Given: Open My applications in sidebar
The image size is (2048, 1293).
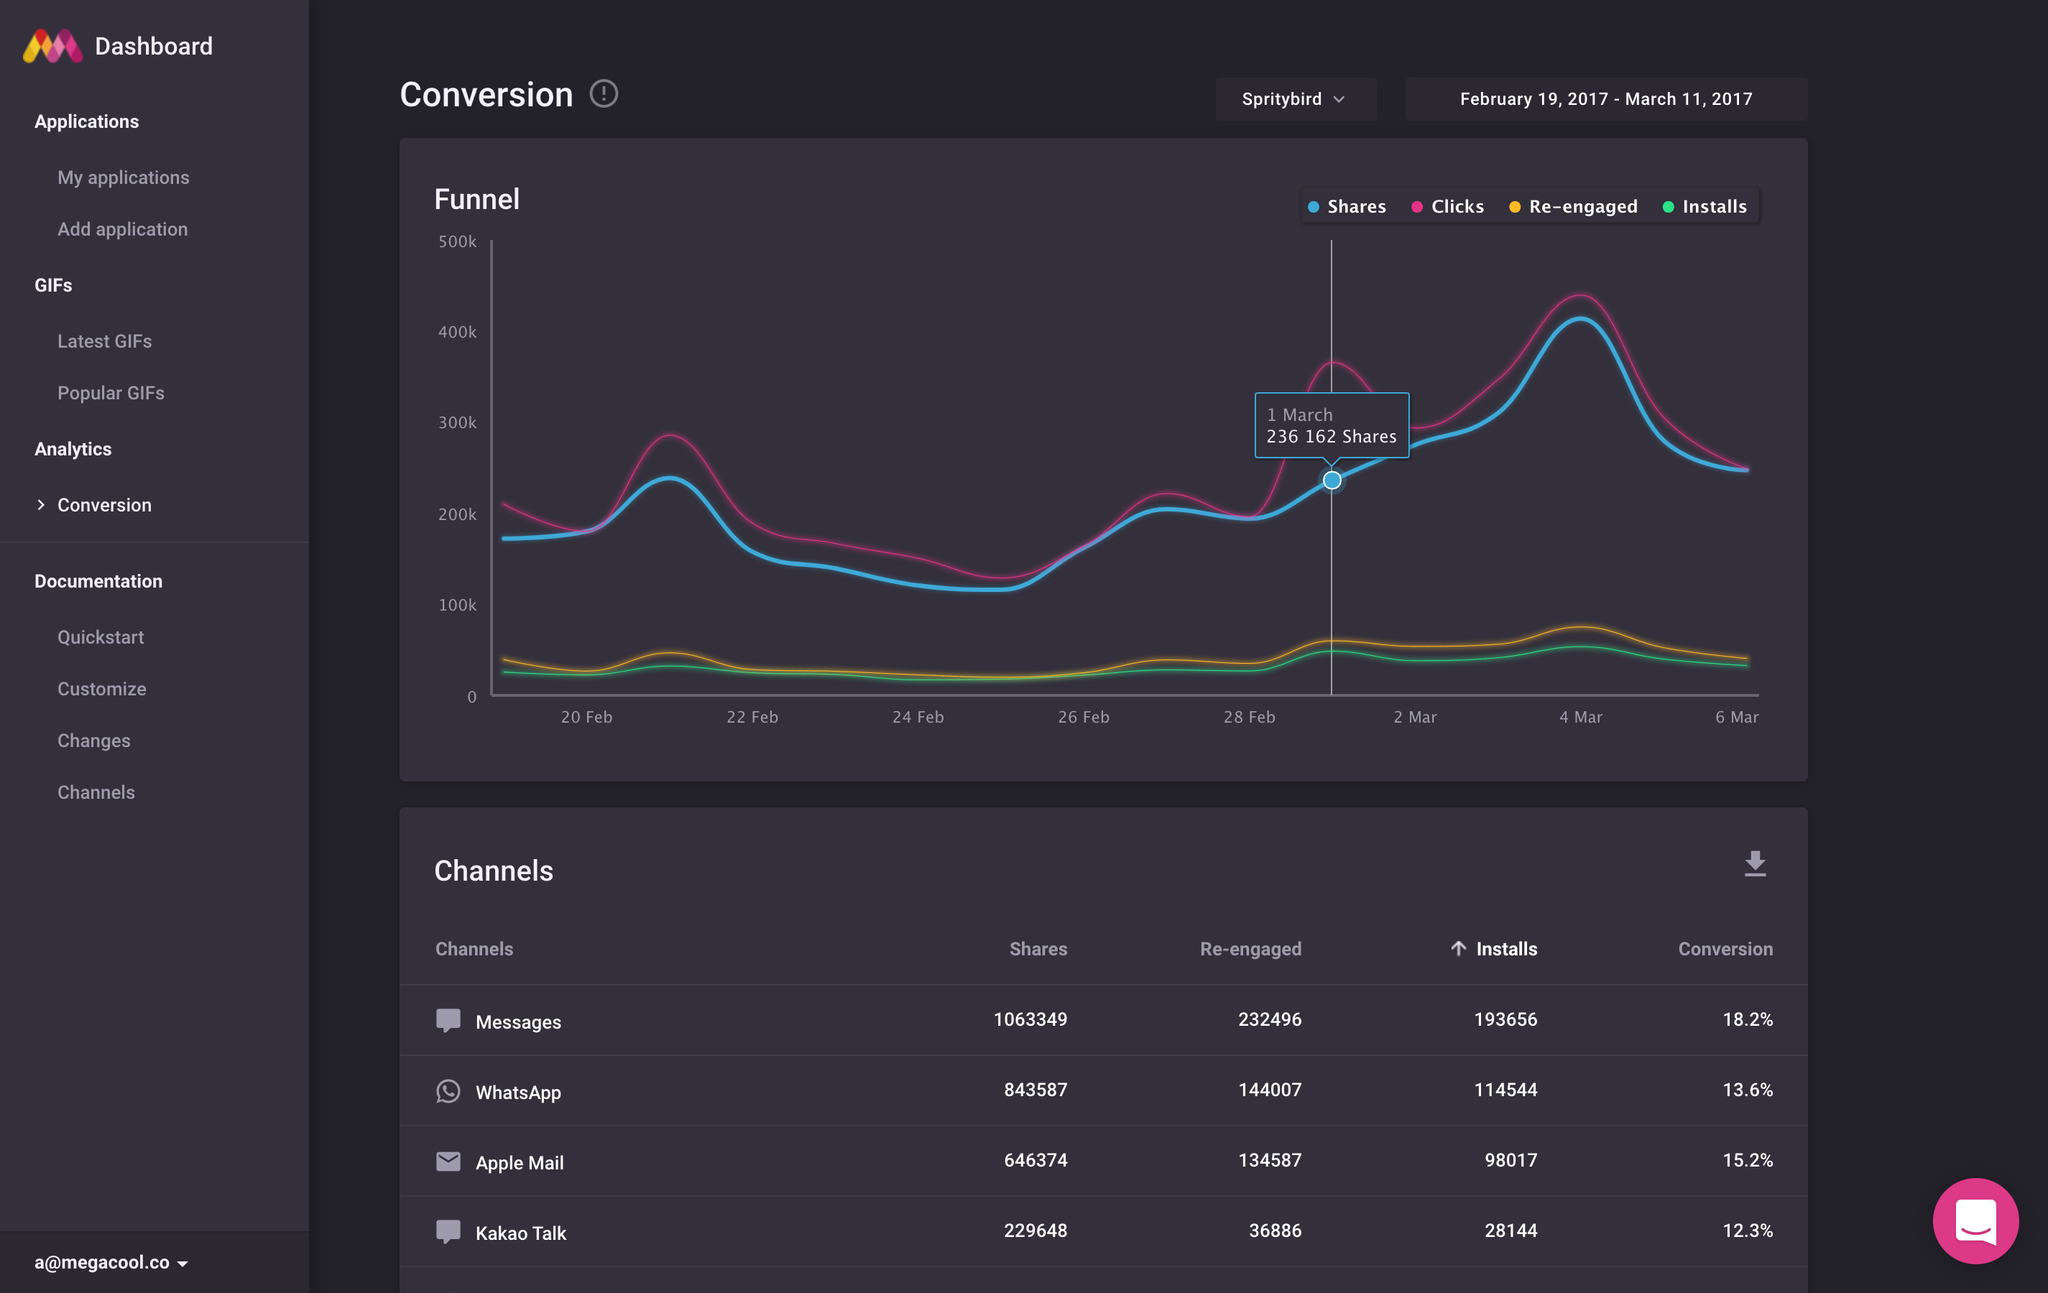Looking at the screenshot, I should (x=123, y=177).
